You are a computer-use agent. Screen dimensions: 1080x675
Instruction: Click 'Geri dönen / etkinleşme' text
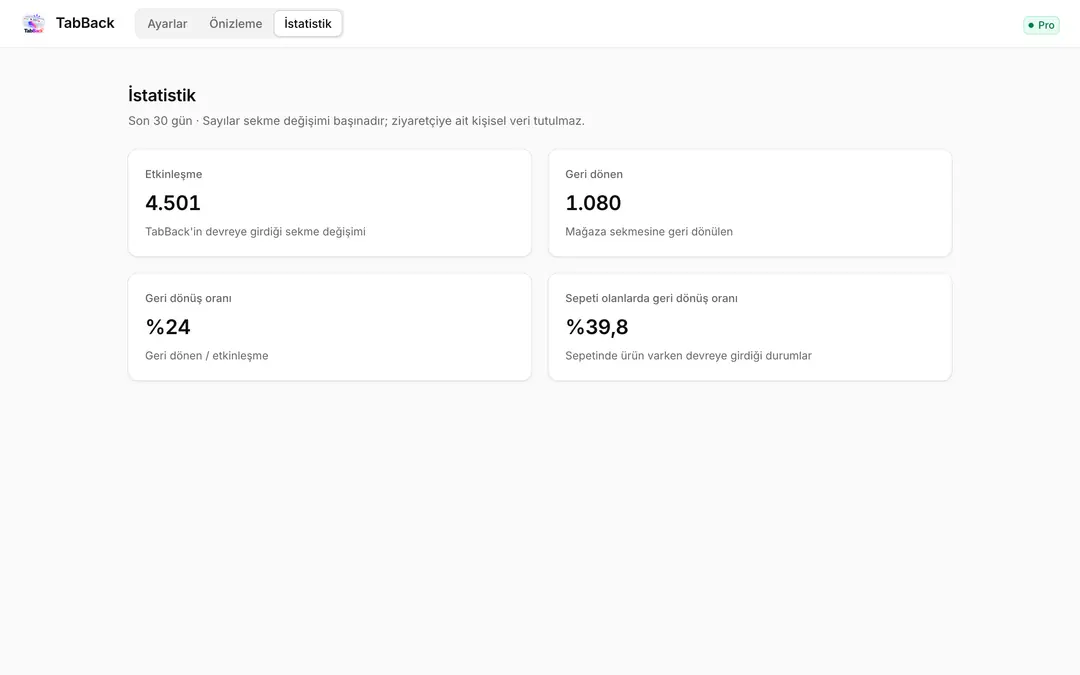pyautogui.click(x=207, y=355)
